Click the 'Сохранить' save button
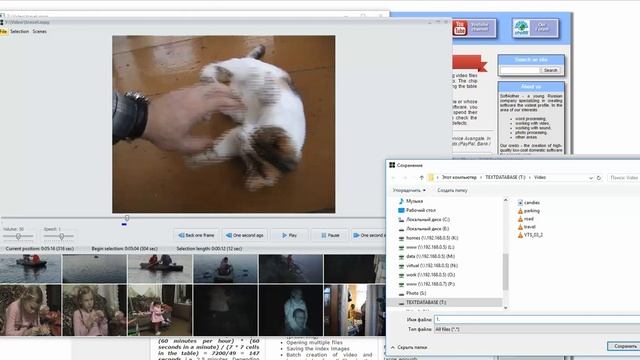The height and width of the screenshot is (360, 640). (x=624, y=346)
